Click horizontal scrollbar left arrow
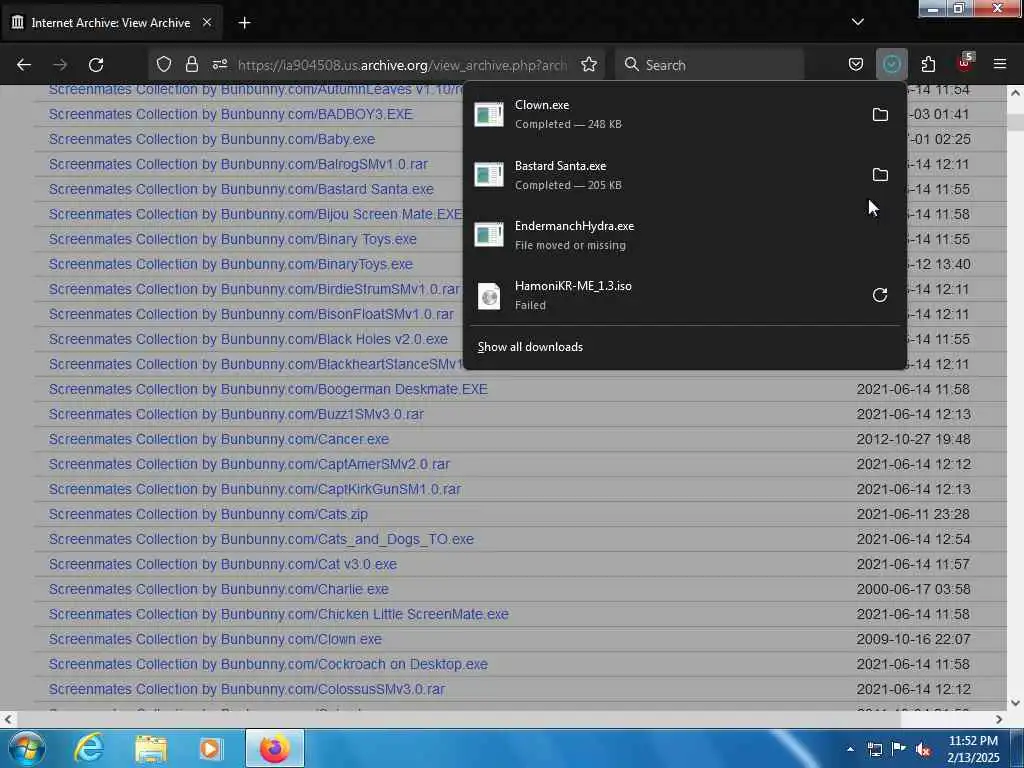 coord(8,719)
